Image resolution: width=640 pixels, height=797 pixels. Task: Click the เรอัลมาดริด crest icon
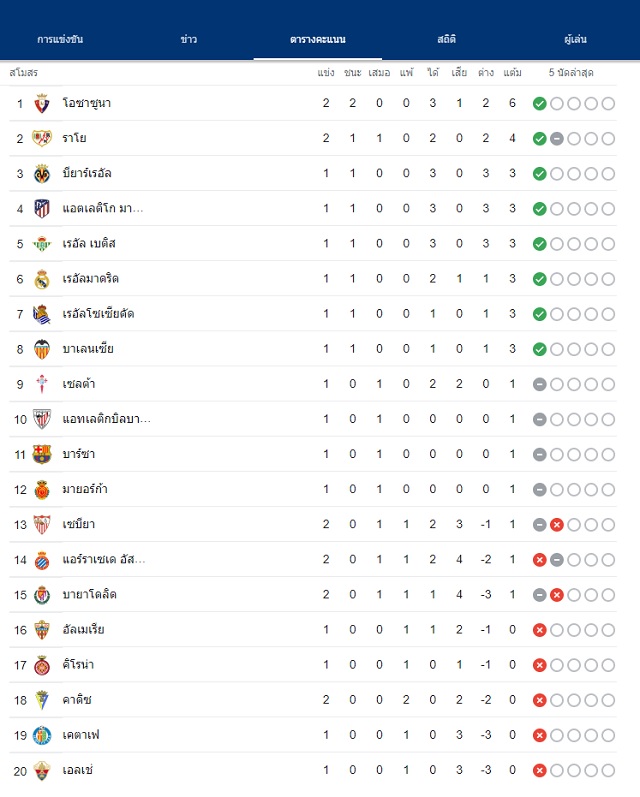[42, 279]
